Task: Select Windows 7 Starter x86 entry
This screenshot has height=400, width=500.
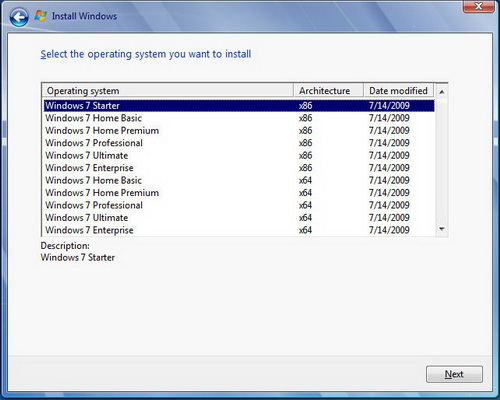Action: click(239, 106)
